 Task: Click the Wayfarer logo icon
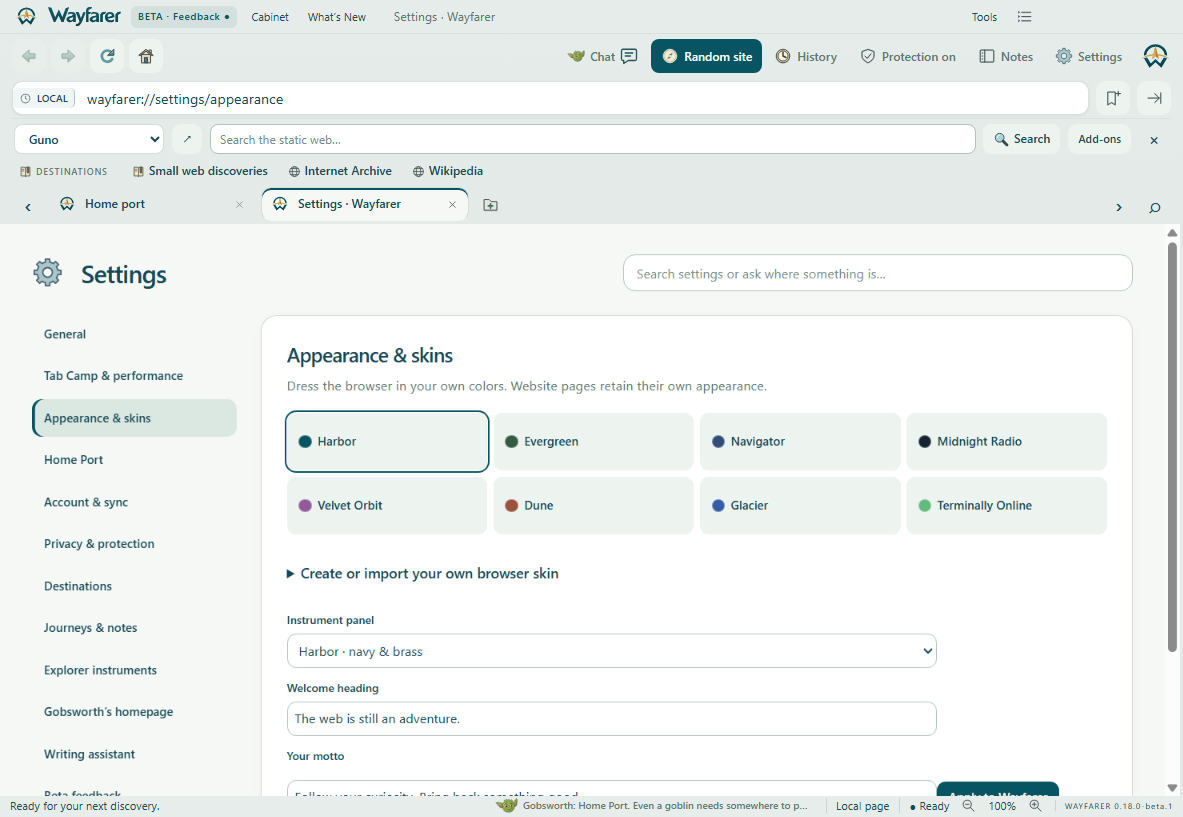(26, 16)
